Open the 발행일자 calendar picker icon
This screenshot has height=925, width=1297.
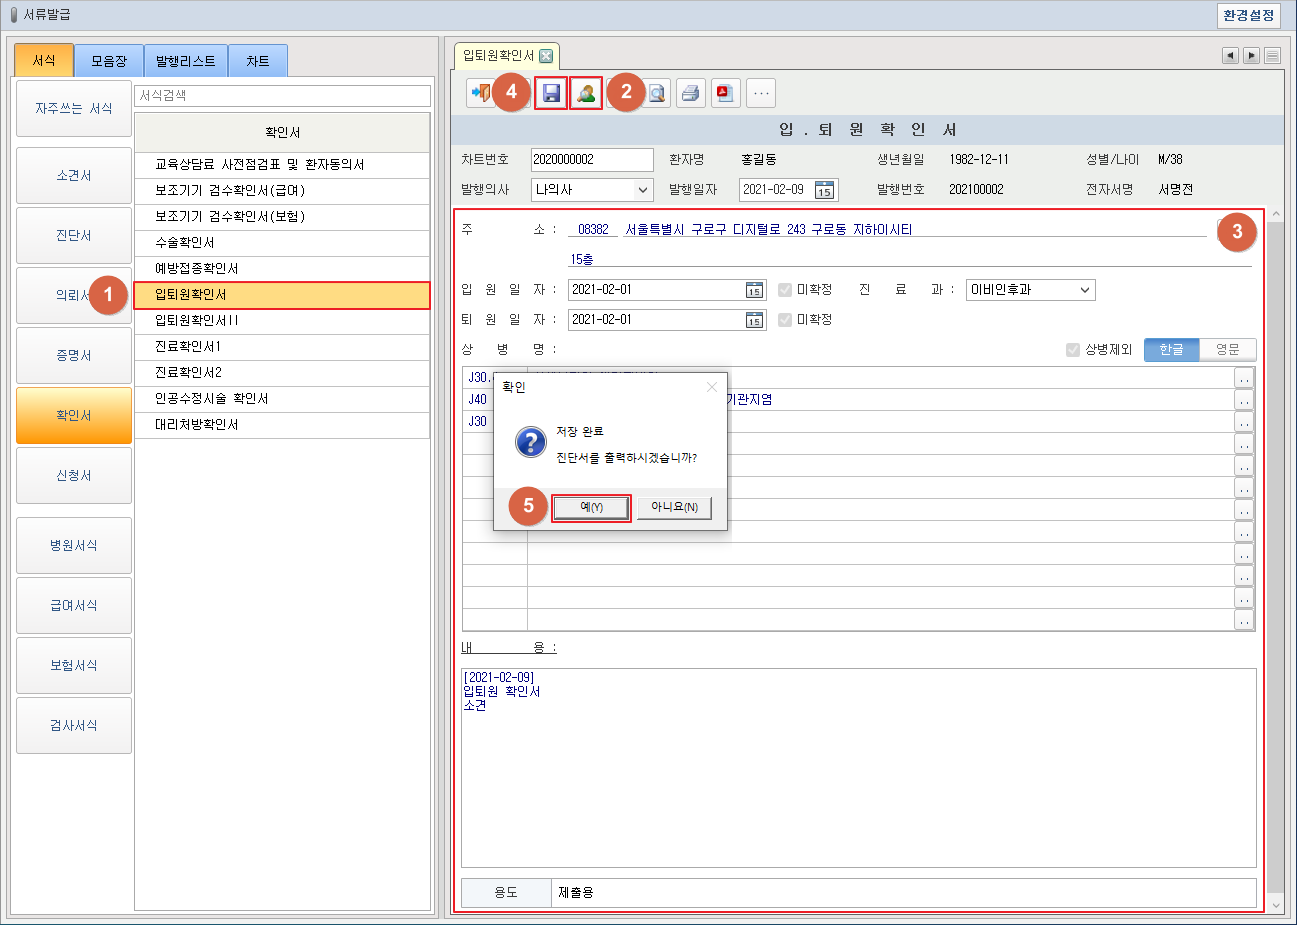(824, 190)
